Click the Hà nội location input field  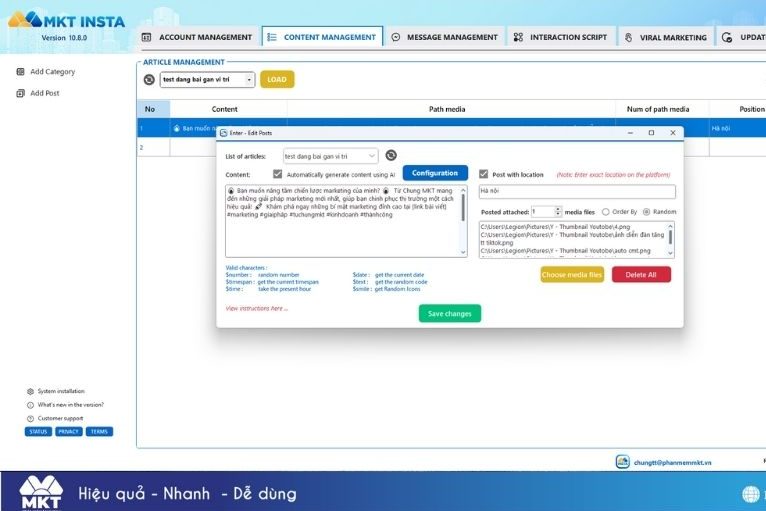coord(577,191)
